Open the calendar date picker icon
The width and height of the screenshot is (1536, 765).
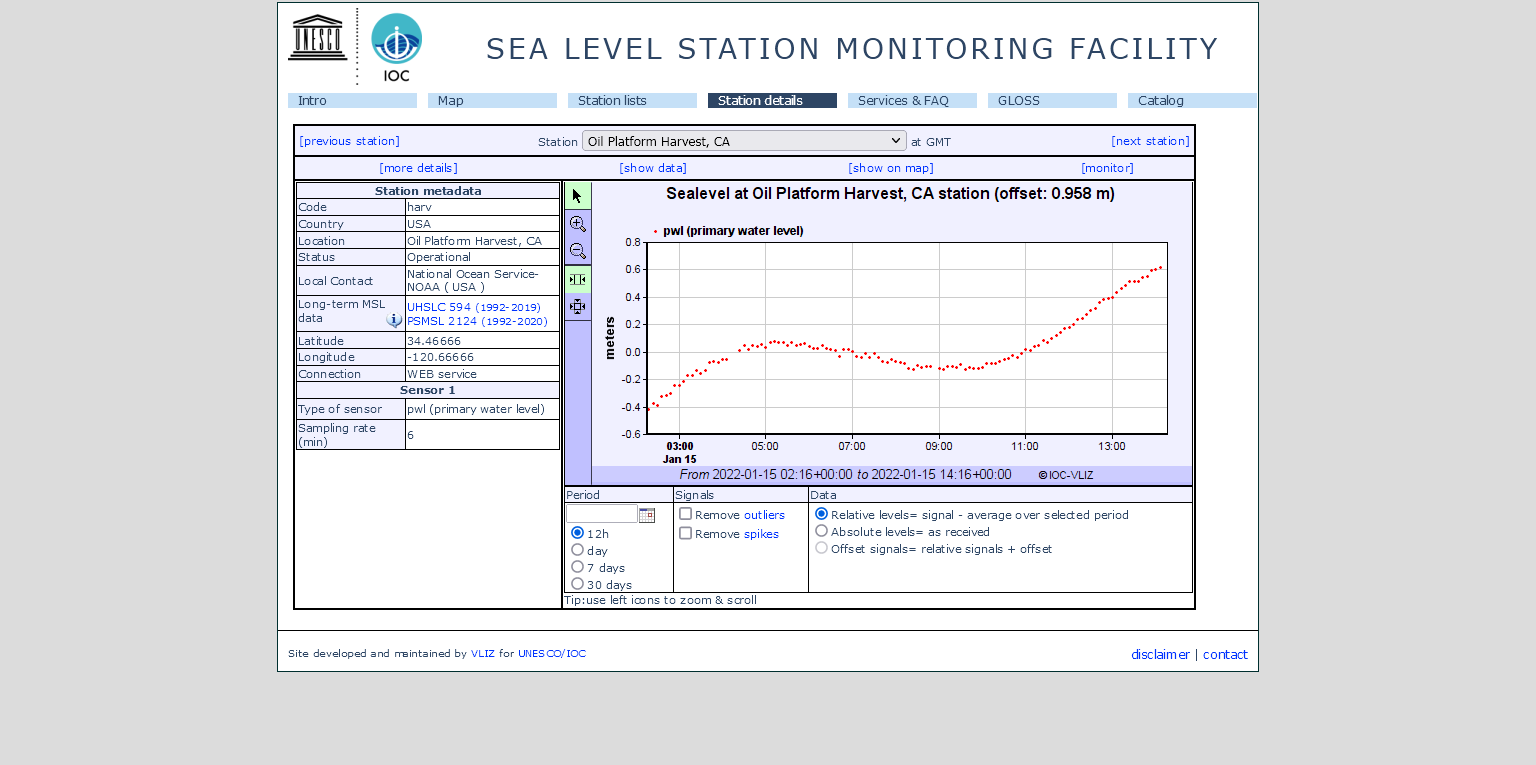click(647, 515)
